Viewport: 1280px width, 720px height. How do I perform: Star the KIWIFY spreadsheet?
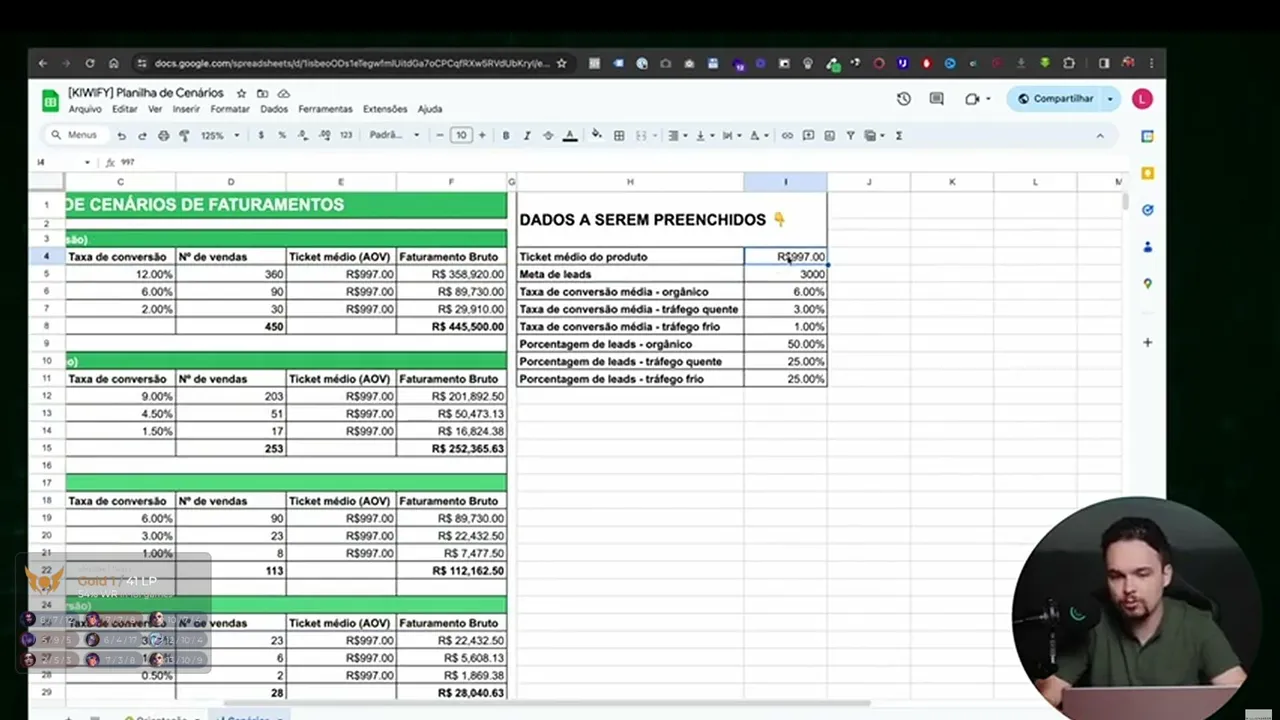(241, 93)
